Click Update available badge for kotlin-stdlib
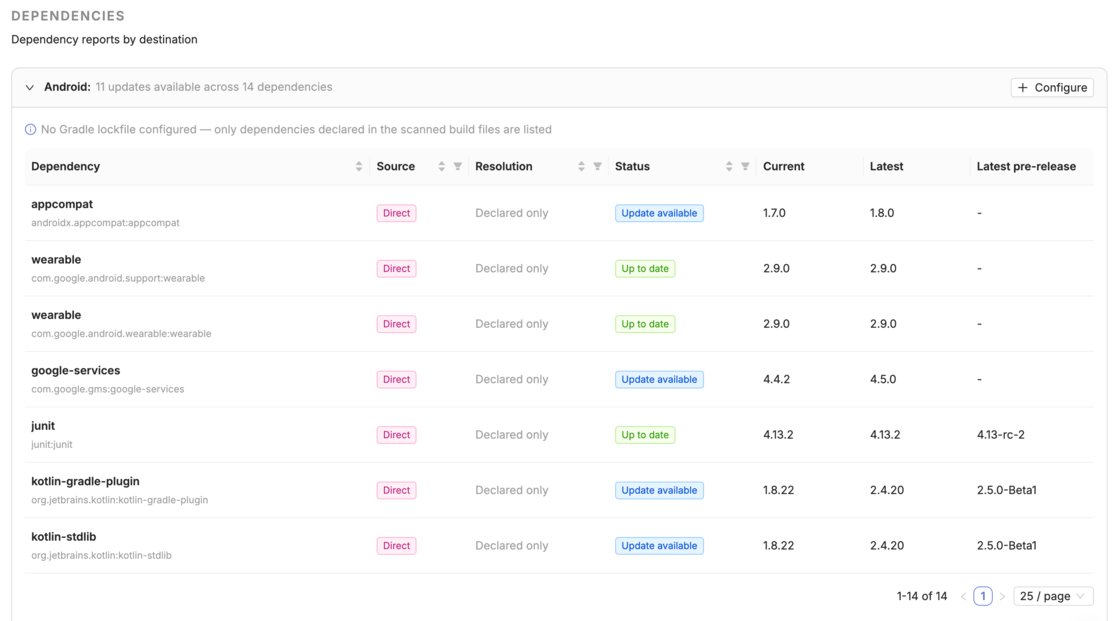Screen dimensions: 1118x621 660,545
